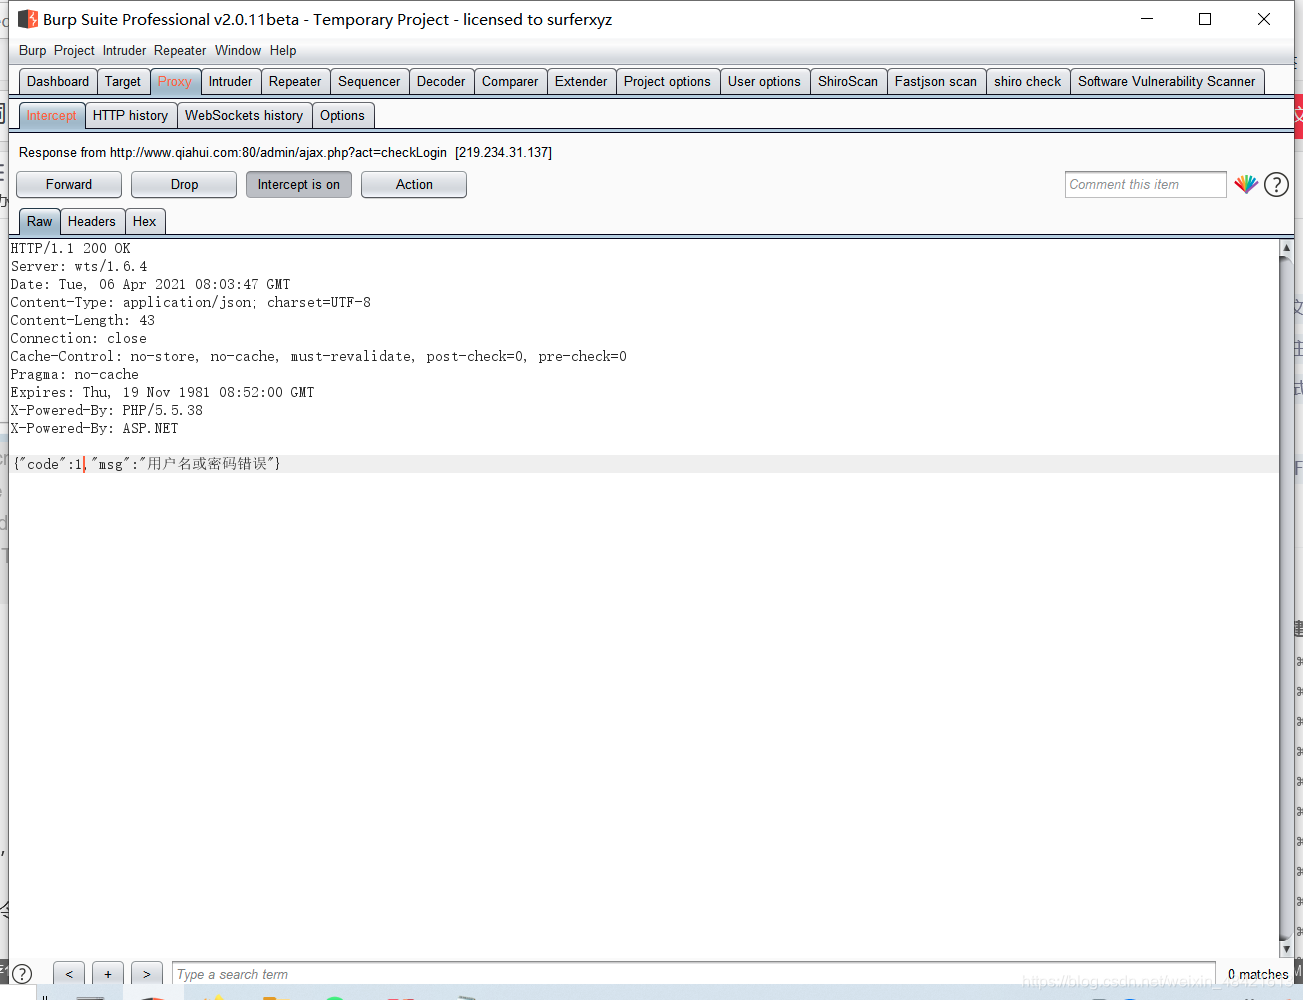The height and width of the screenshot is (1000, 1303).
Task: Go to previous search match arrow
Action: click(69, 974)
